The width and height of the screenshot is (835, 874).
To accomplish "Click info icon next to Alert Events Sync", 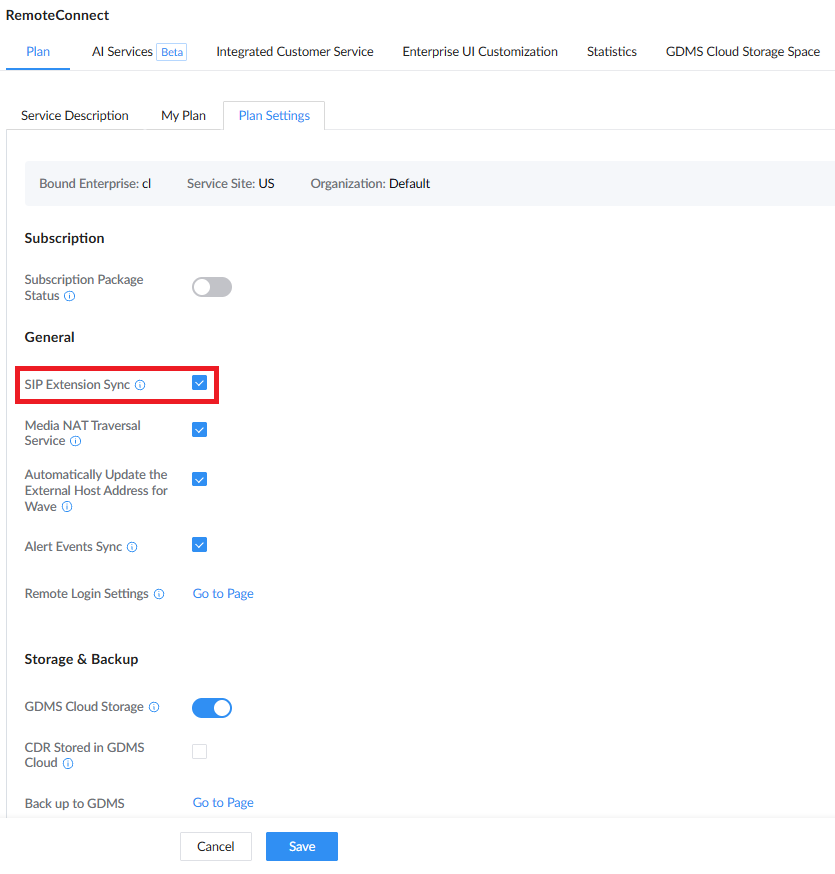I will click(x=132, y=547).
